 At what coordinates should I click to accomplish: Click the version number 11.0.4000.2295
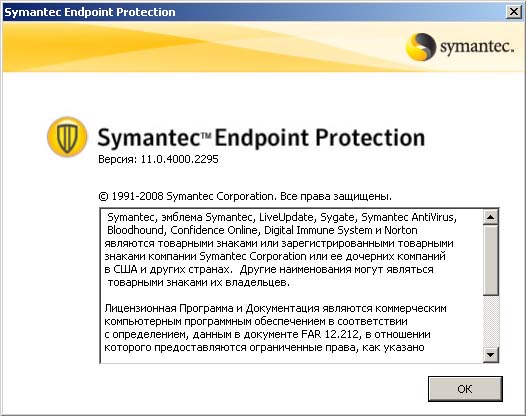pos(179,159)
